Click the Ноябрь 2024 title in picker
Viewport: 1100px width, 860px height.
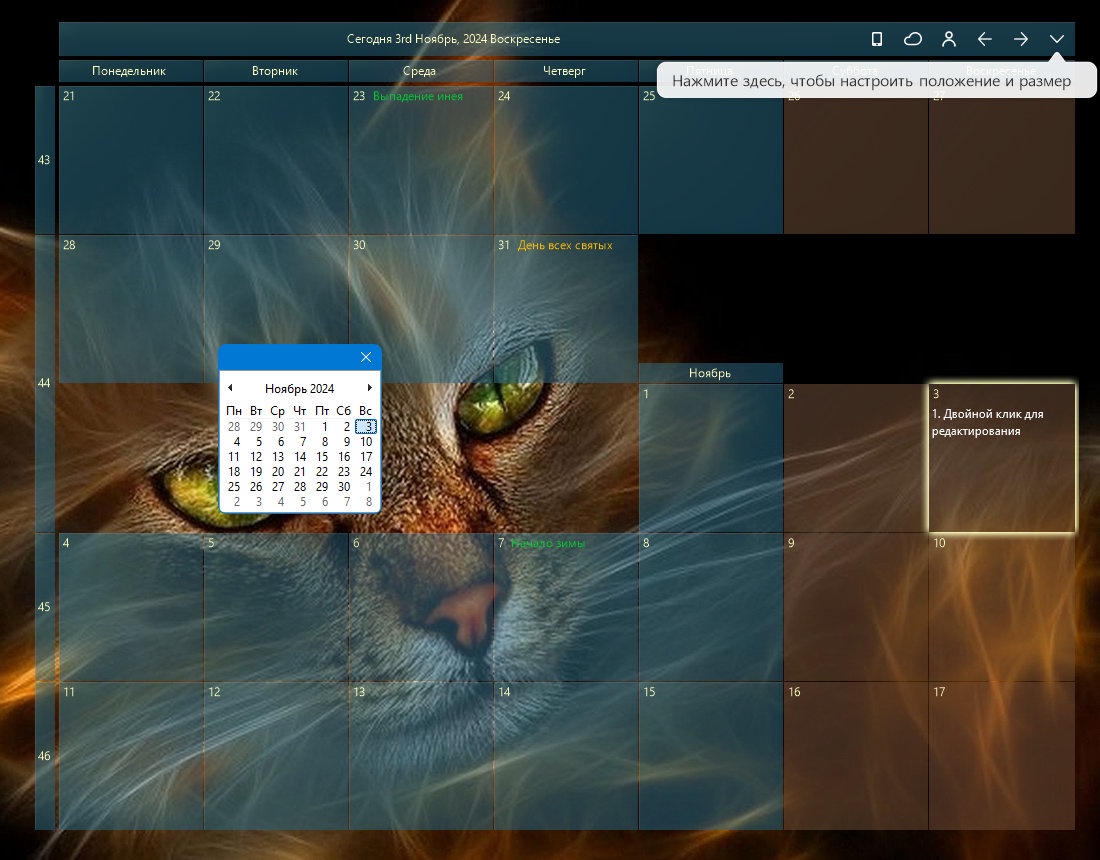pyautogui.click(x=300, y=389)
